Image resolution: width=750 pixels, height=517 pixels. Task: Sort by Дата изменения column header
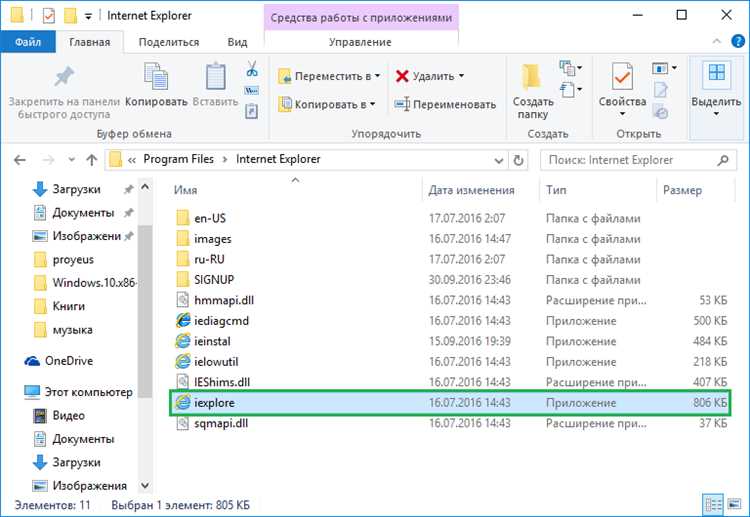coord(471,190)
